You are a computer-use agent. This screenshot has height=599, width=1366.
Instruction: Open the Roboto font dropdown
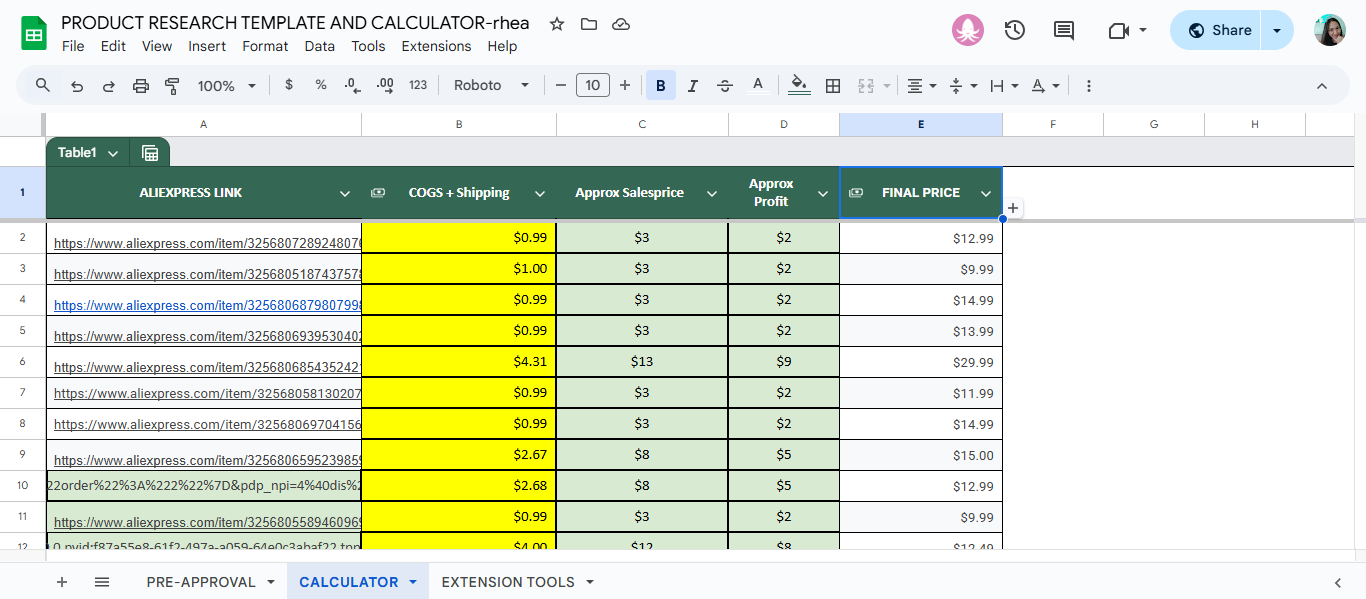(x=491, y=86)
